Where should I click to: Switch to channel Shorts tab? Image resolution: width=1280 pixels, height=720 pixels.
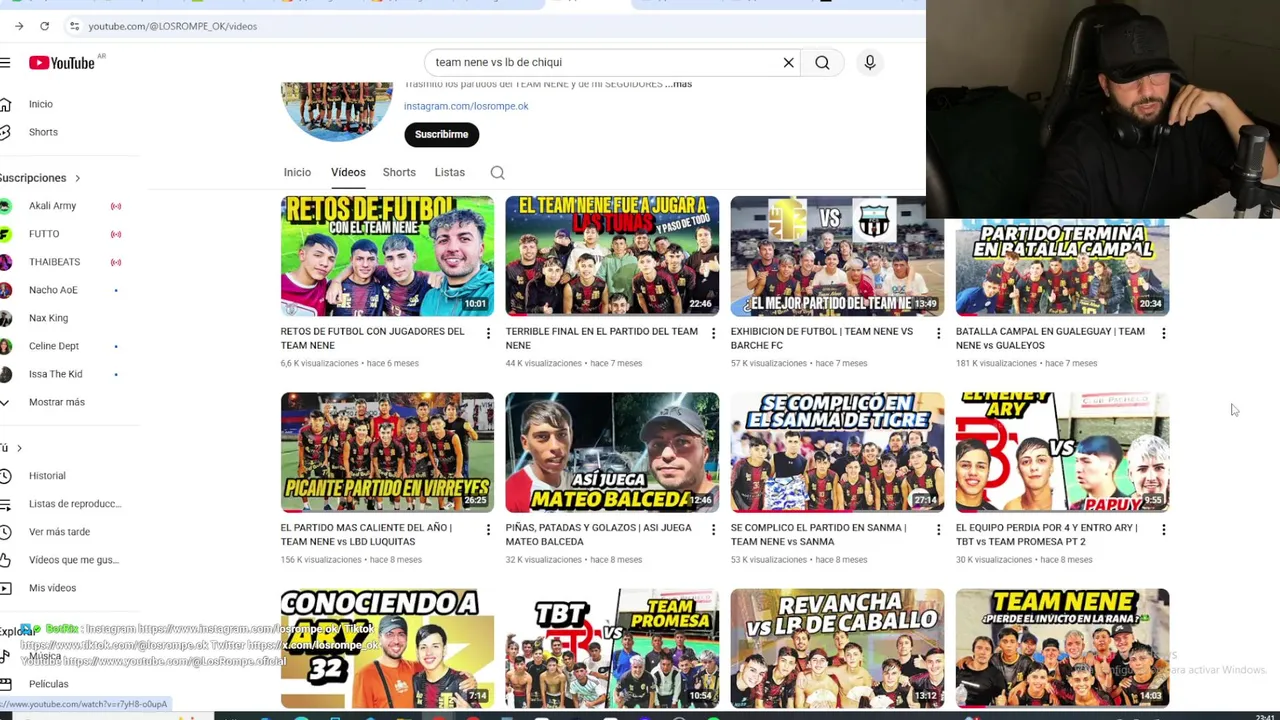[399, 172]
